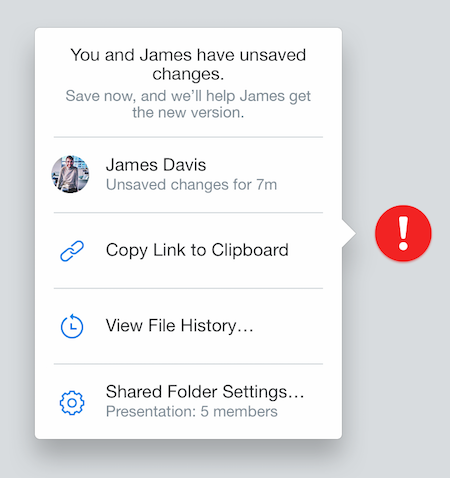Click the popover arrow pointing to the badge
The width and height of the screenshot is (450, 478).
click(x=349, y=233)
